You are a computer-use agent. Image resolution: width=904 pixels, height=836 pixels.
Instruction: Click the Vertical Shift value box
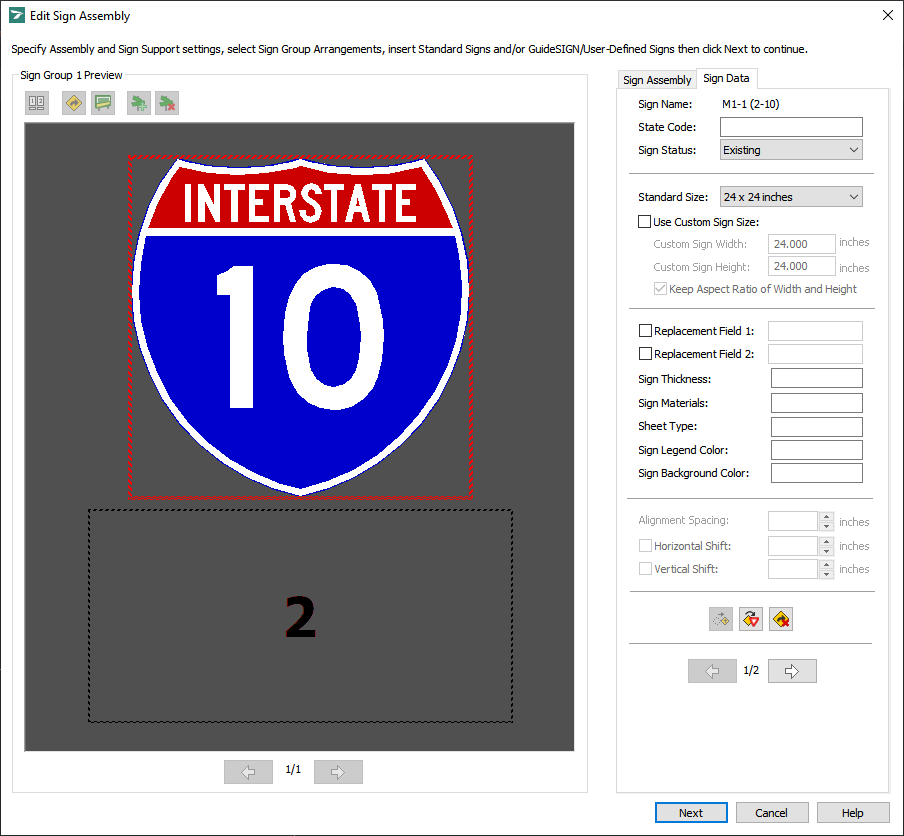793,569
